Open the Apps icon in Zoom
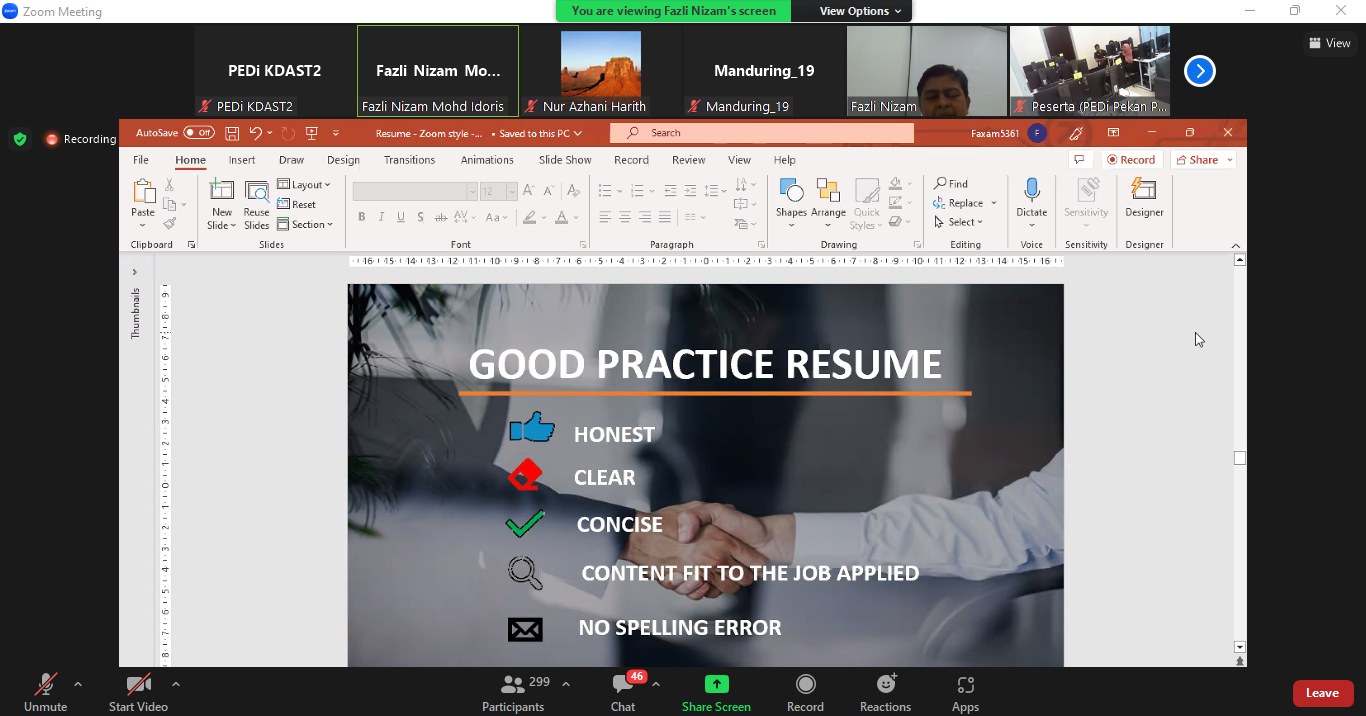Screen dimensions: 1366x716 965,685
